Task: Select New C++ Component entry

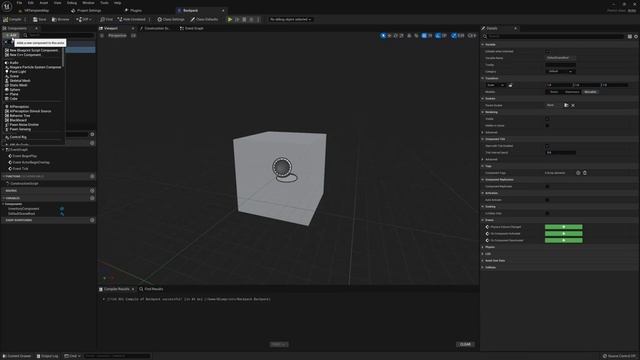Action: click(x=23, y=55)
